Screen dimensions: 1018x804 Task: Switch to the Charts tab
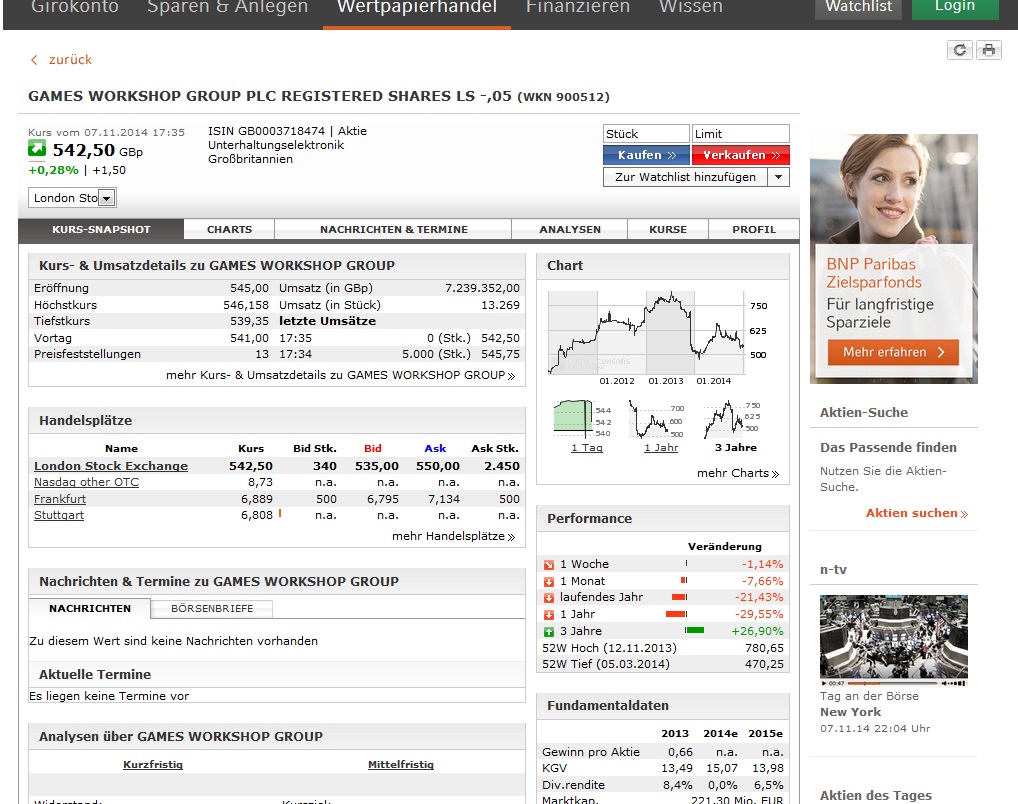pyautogui.click(x=229, y=229)
